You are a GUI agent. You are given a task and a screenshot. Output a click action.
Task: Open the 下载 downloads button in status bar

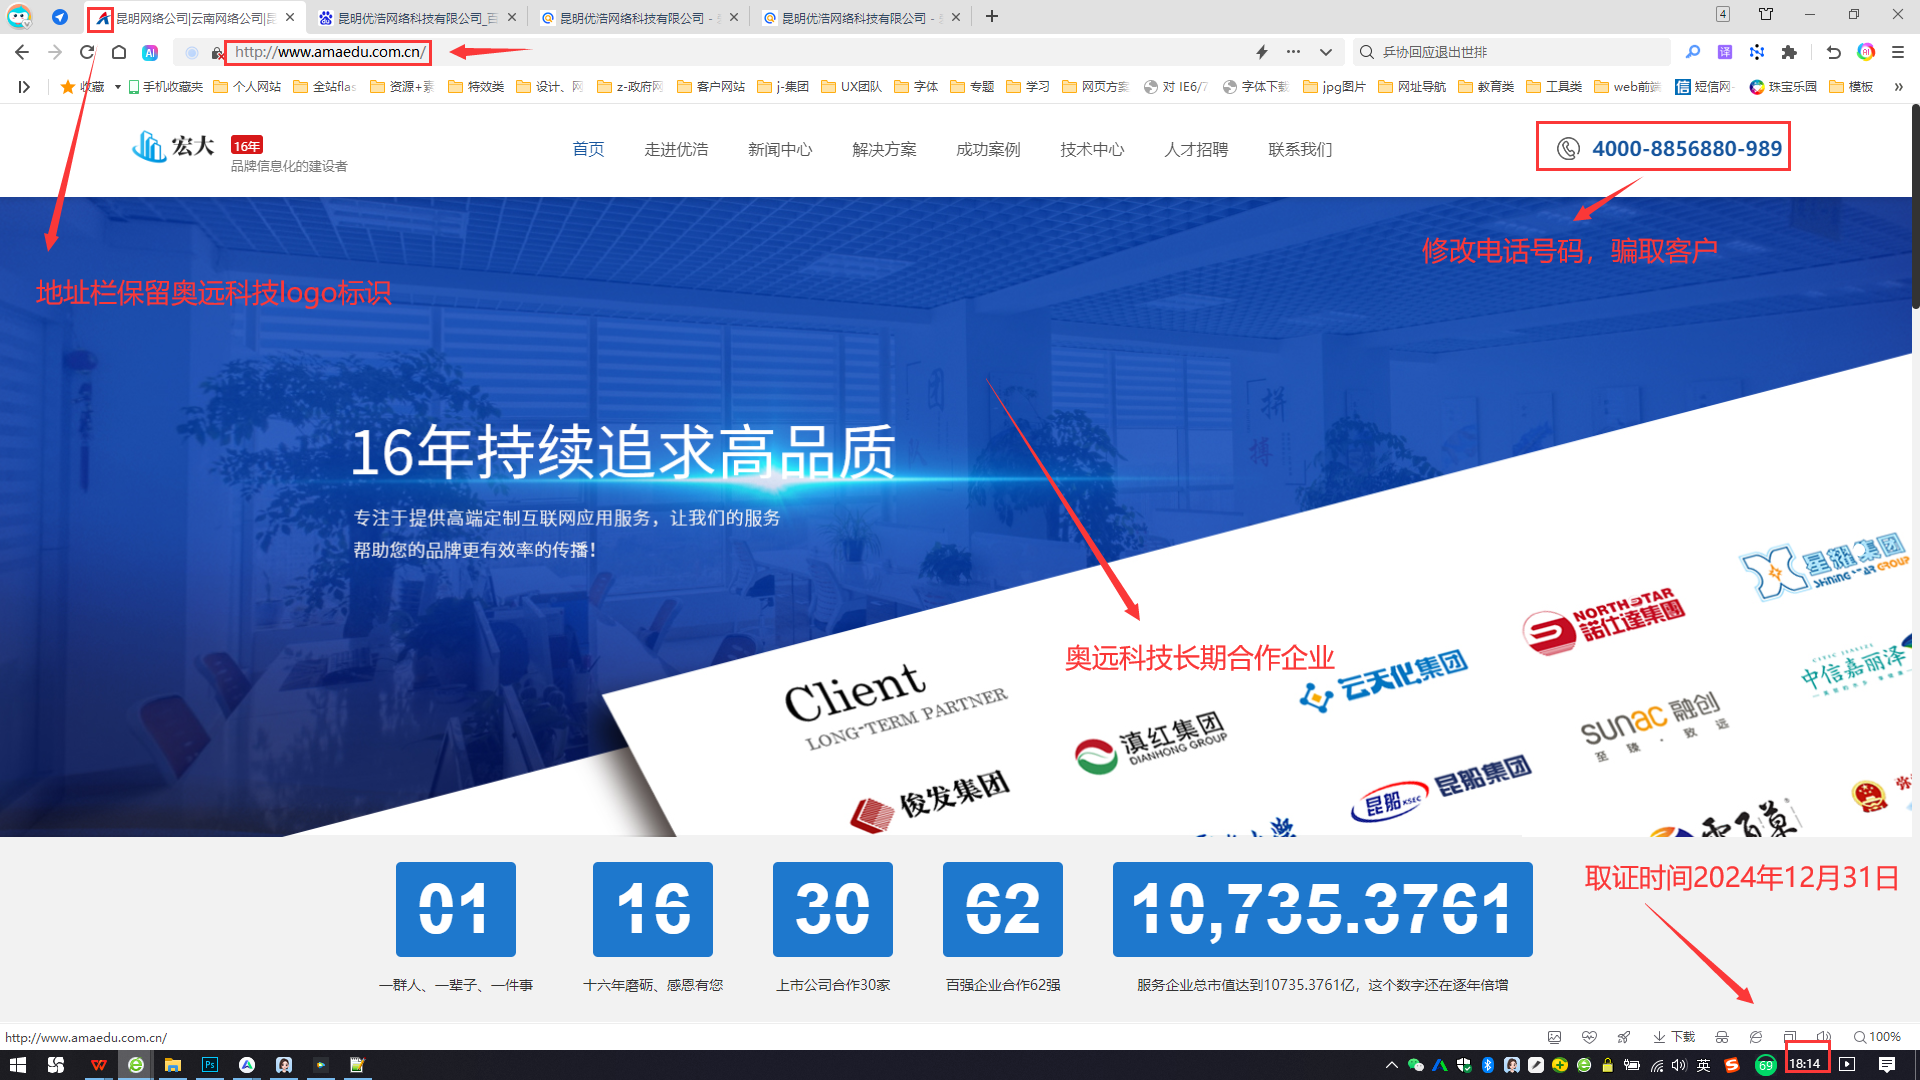tap(1673, 1037)
